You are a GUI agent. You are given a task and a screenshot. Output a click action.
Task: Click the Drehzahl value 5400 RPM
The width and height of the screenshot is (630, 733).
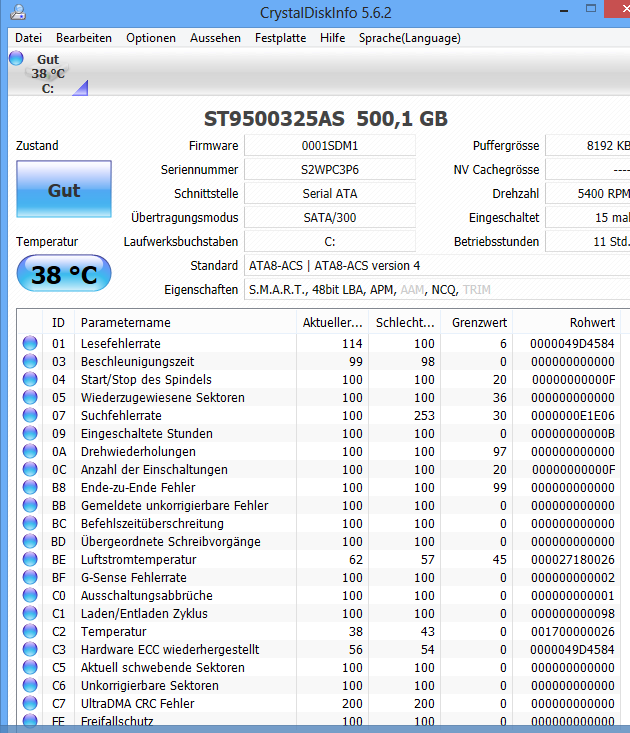click(x=588, y=194)
